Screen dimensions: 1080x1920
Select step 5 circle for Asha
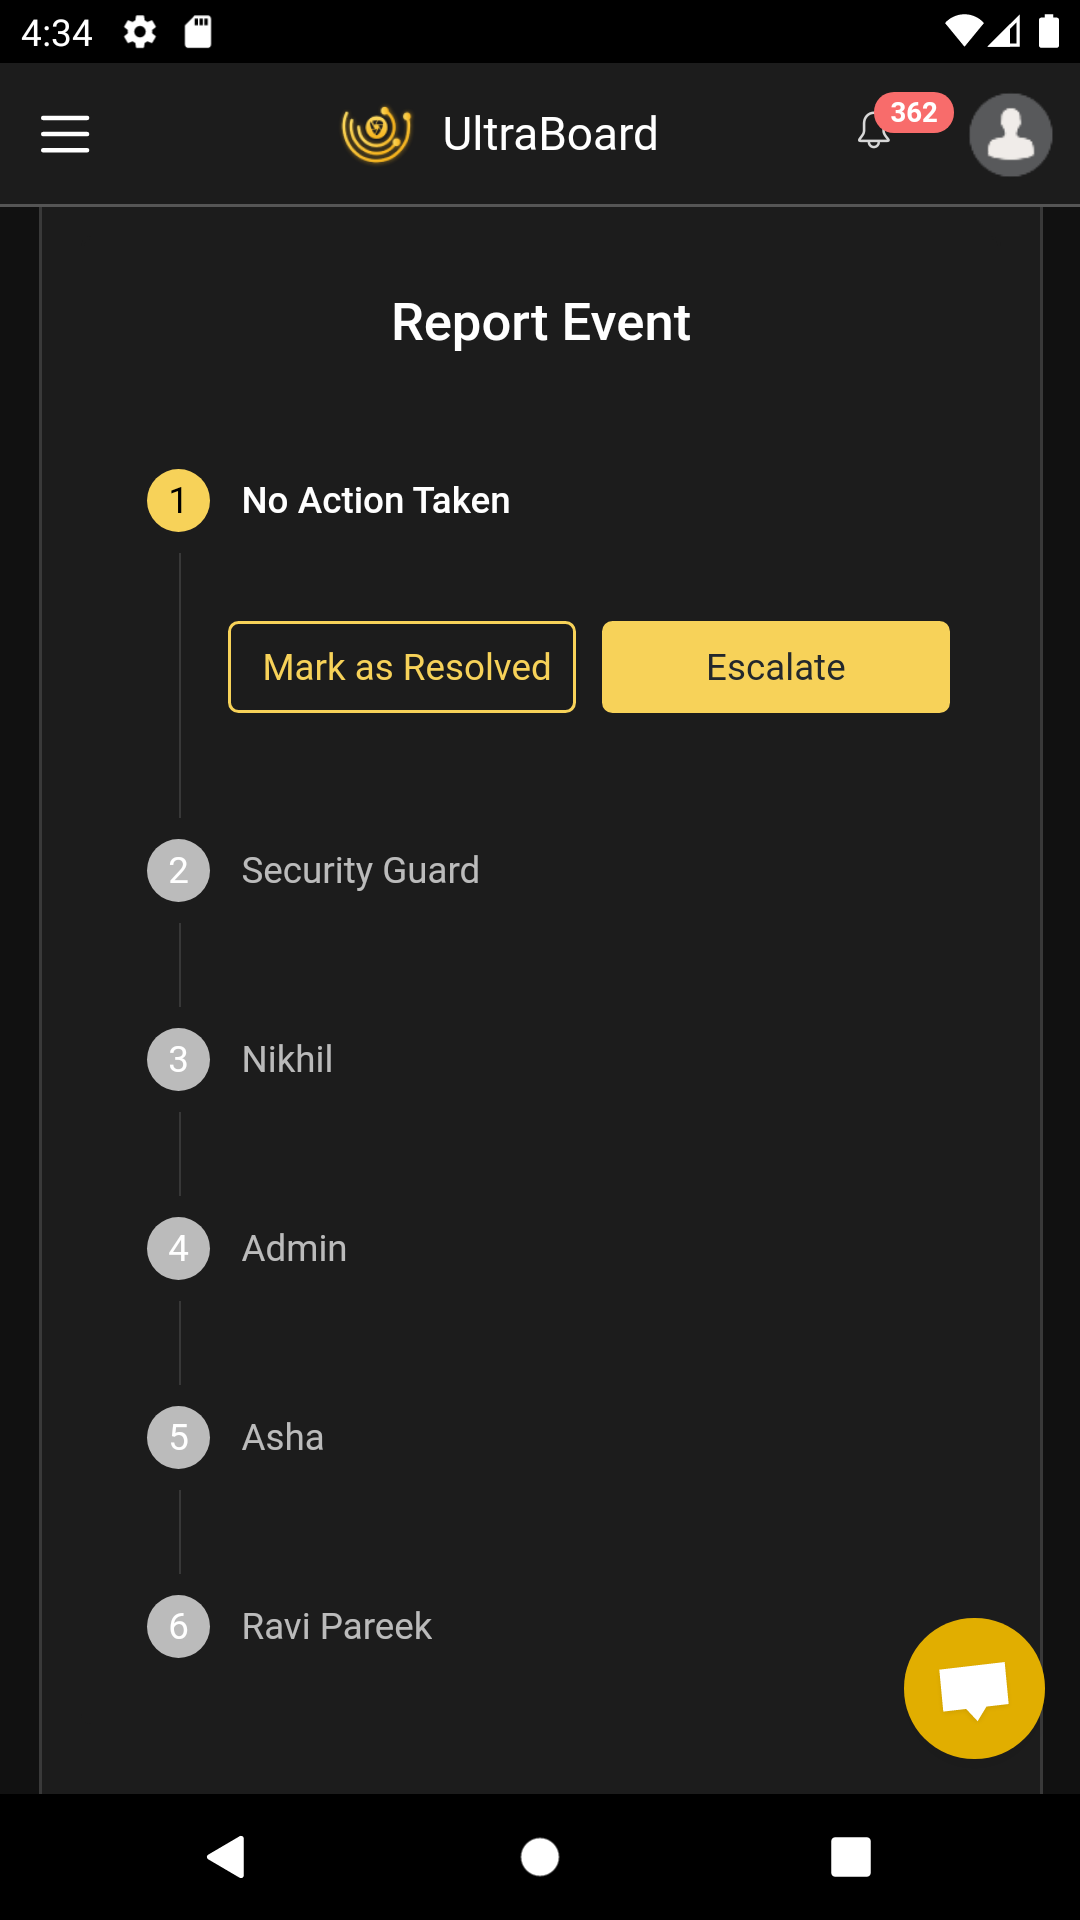click(x=179, y=1437)
